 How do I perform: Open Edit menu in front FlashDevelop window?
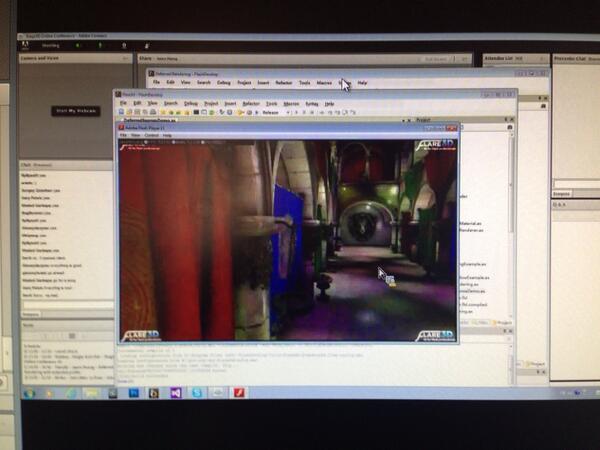(137, 103)
